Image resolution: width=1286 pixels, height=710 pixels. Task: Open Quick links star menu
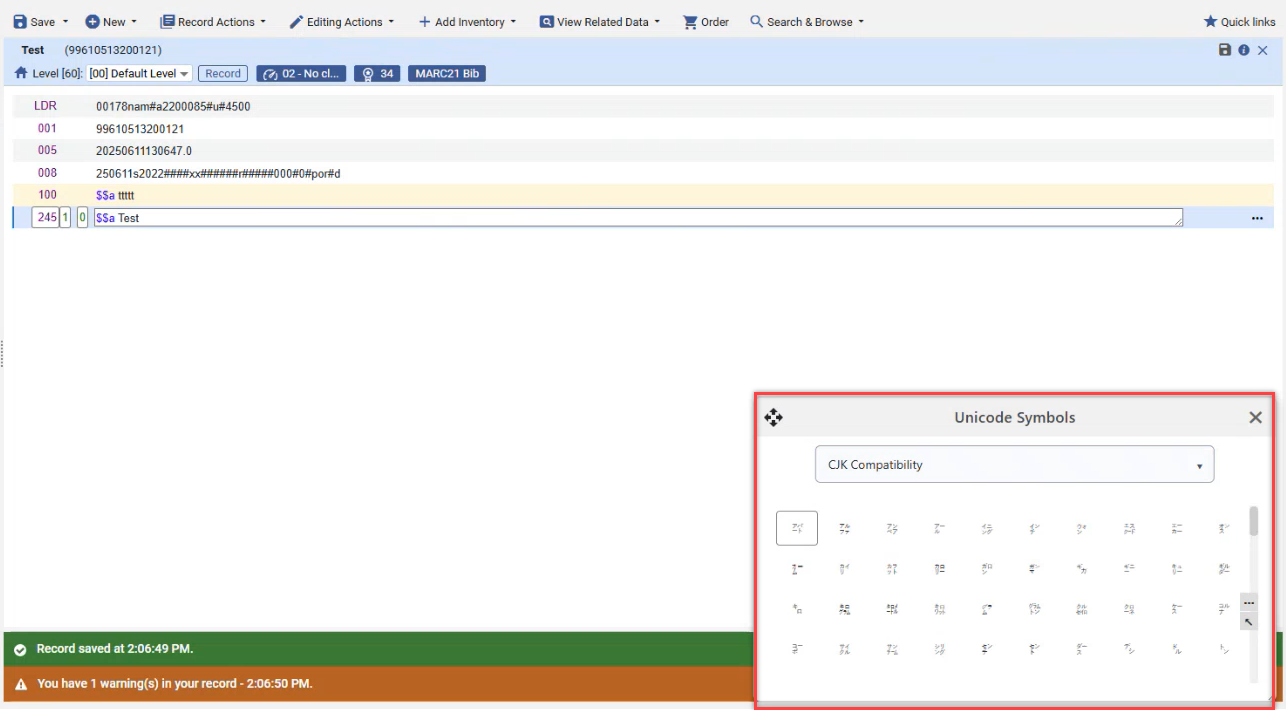[x=1239, y=22]
